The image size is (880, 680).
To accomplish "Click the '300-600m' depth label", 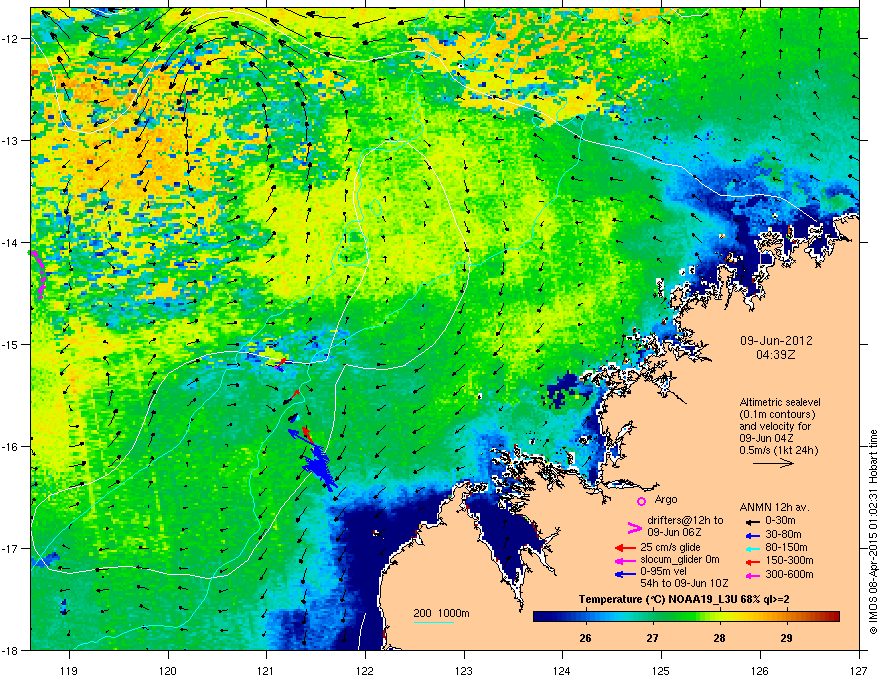I will pos(789,574).
